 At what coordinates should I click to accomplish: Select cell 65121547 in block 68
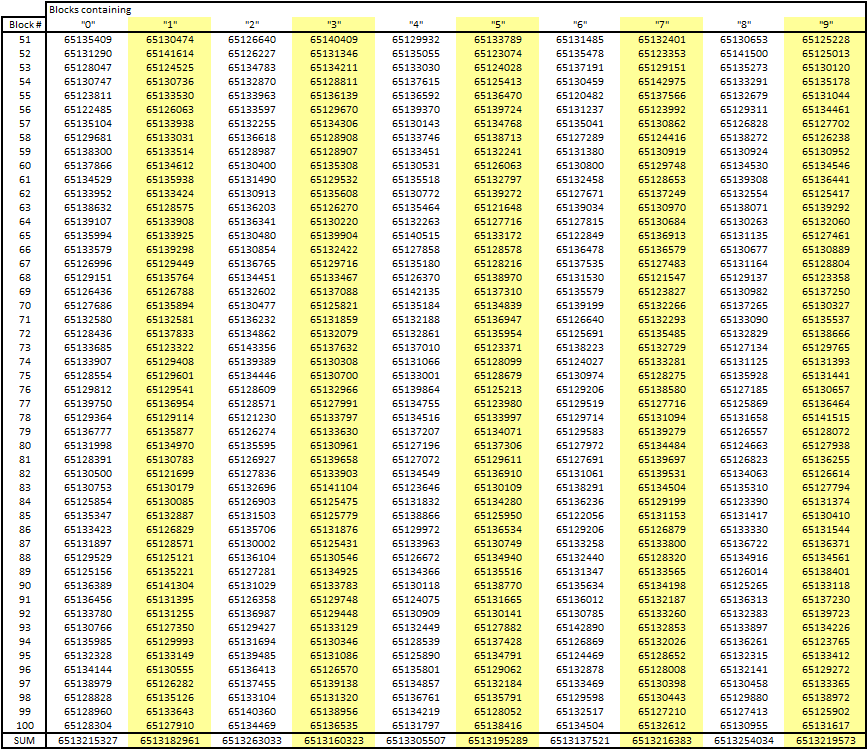tap(662, 278)
